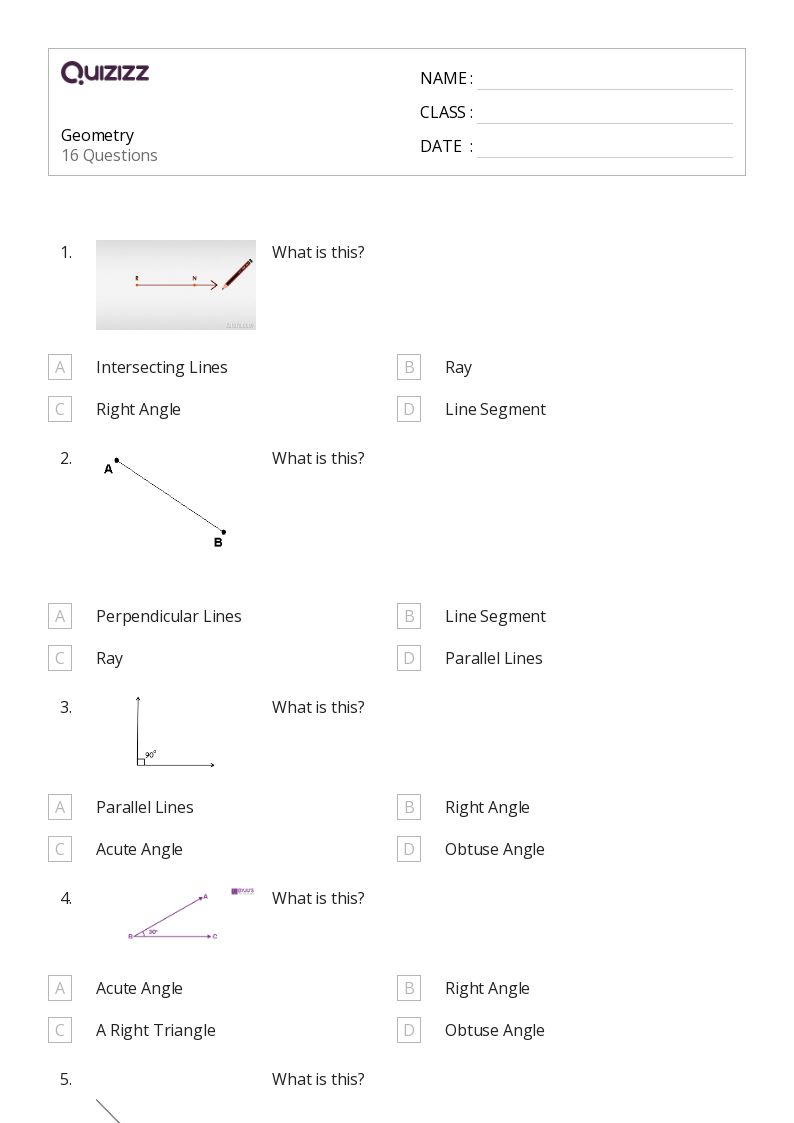Viewport: 794px width, 1123px height.
Task: Click the NAME input line
Action: tap(604, 79)
